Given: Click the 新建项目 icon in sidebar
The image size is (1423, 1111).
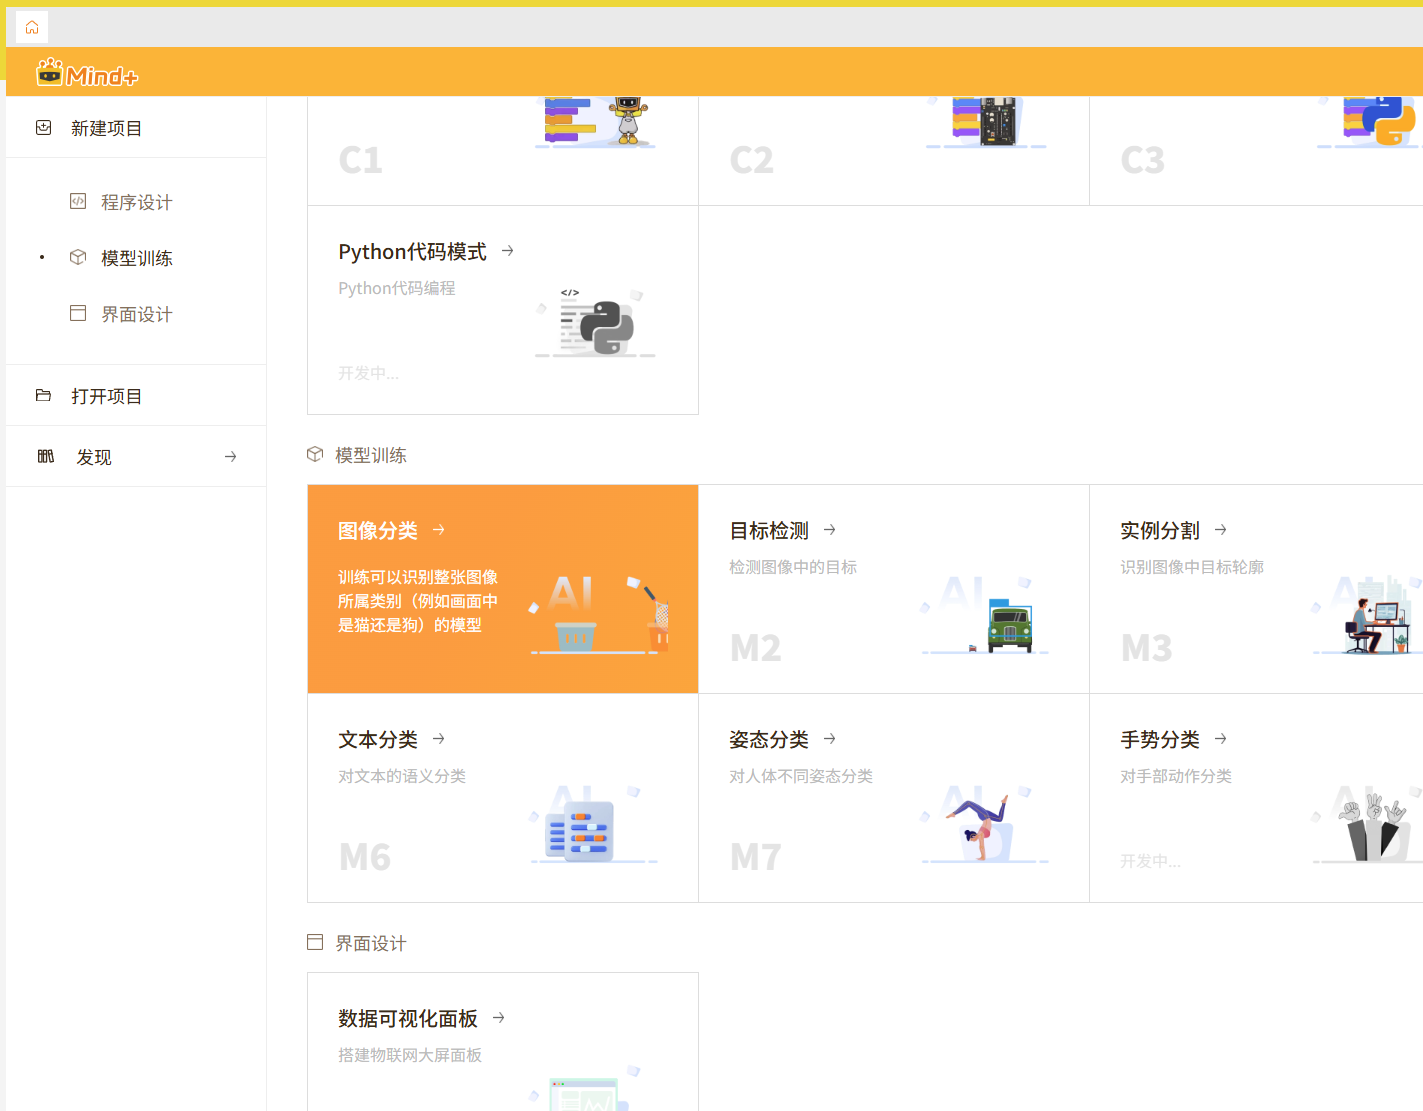Looking at the screenshot, I should click(x=44, y=128).
